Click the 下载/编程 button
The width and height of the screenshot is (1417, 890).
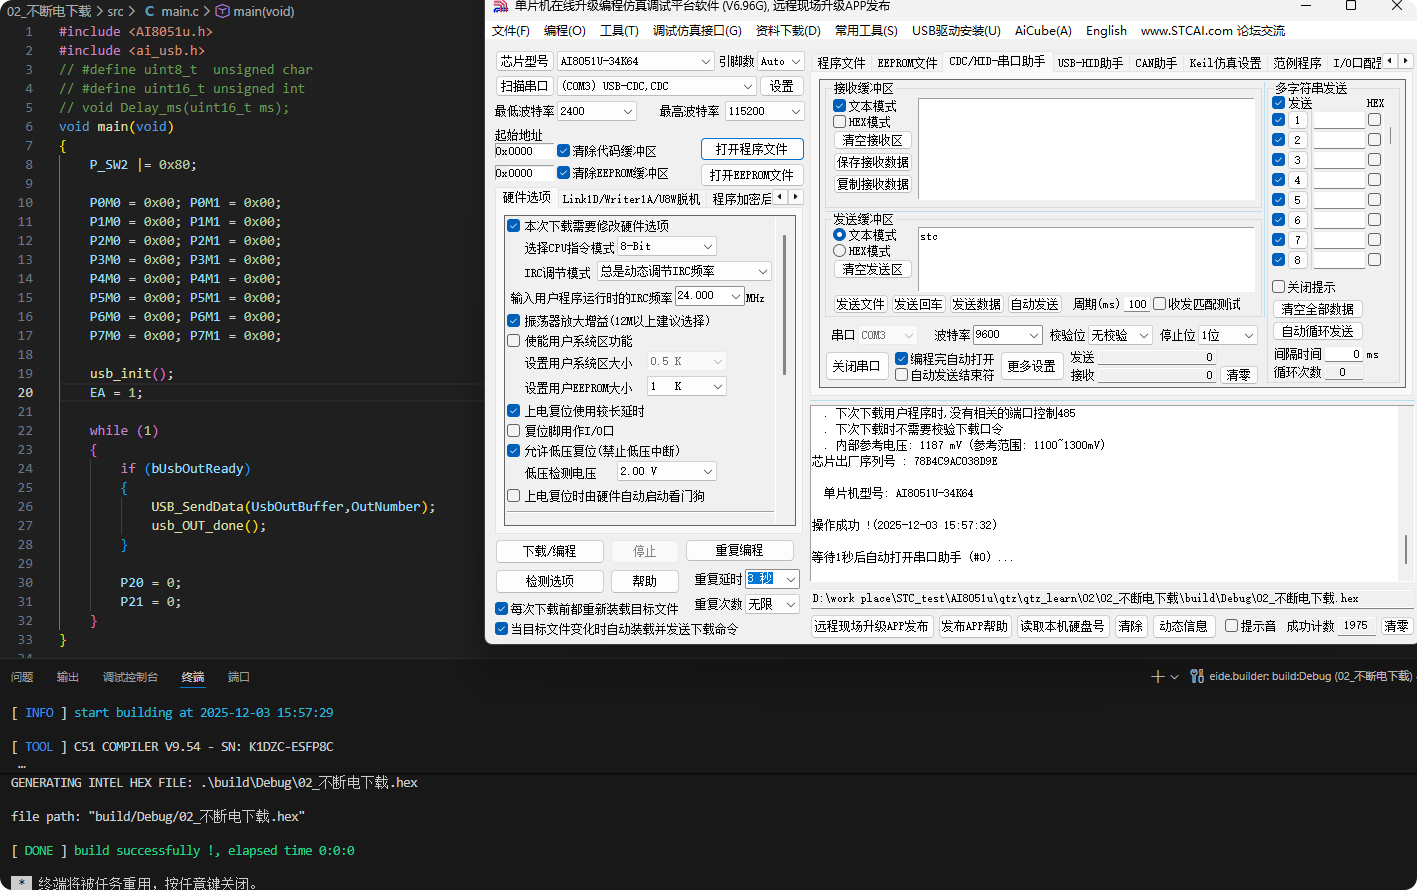(550, 551)
